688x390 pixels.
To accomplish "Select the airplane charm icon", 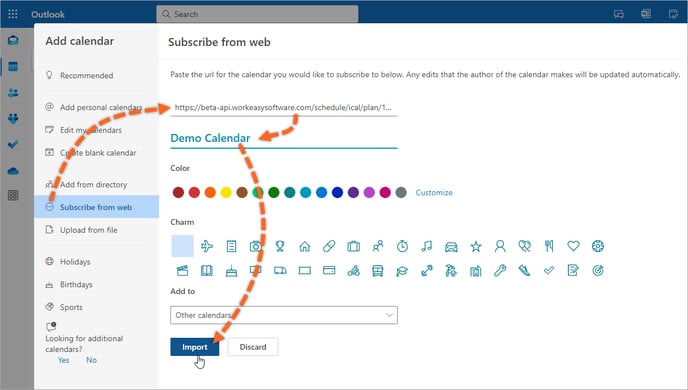I will coord(207,246).
